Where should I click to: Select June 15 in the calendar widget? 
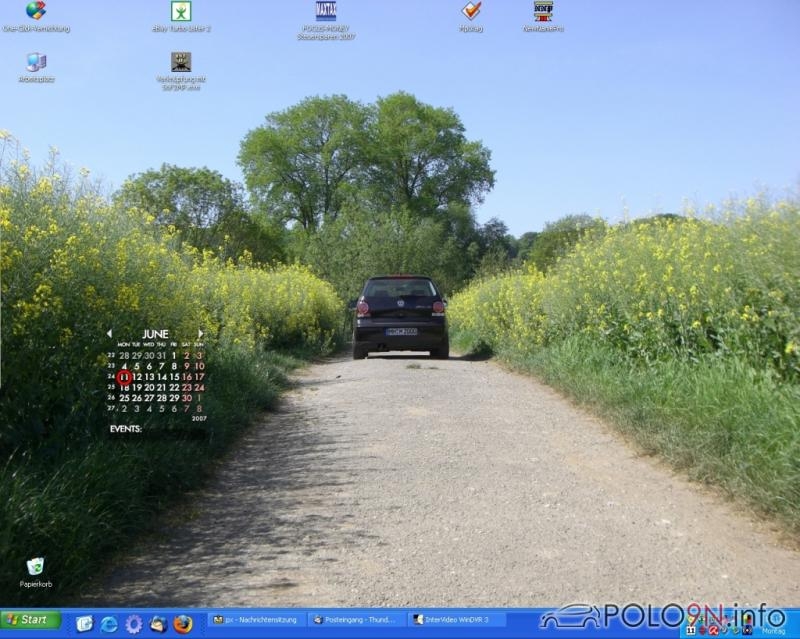click(174, 377)
